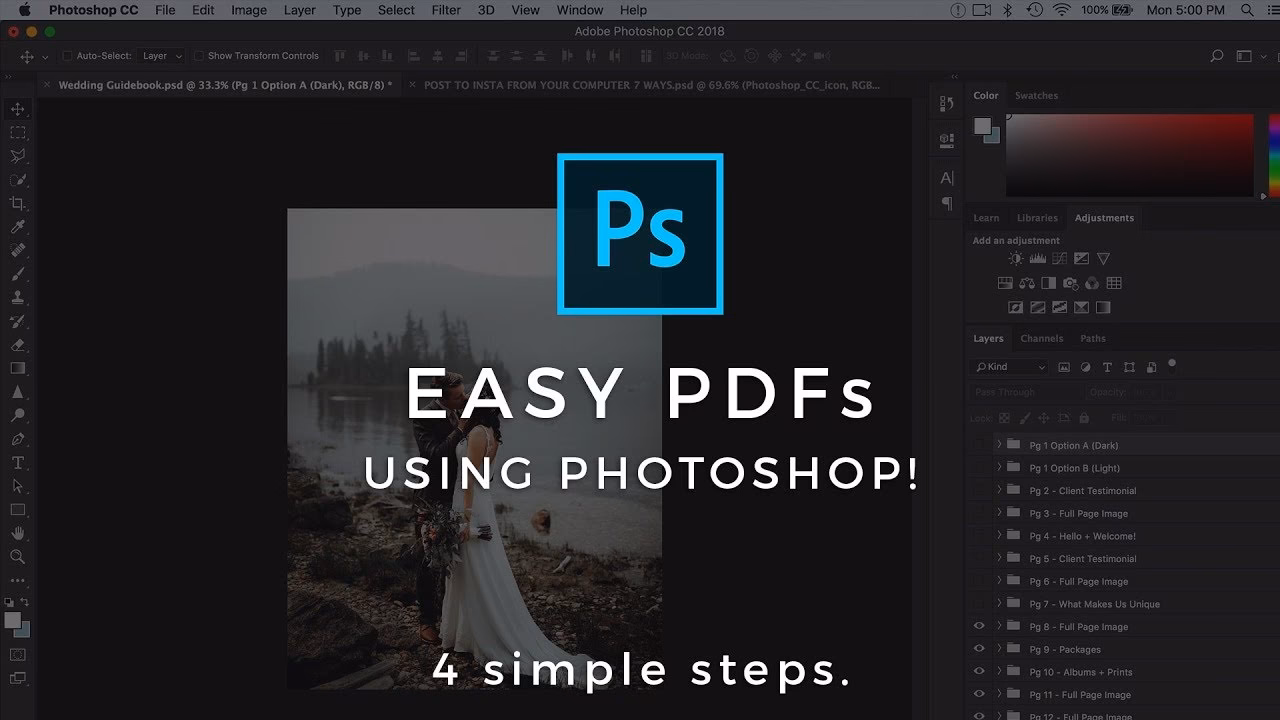Select the Lasso tool

pyautogui.click(x=17, y=155)
